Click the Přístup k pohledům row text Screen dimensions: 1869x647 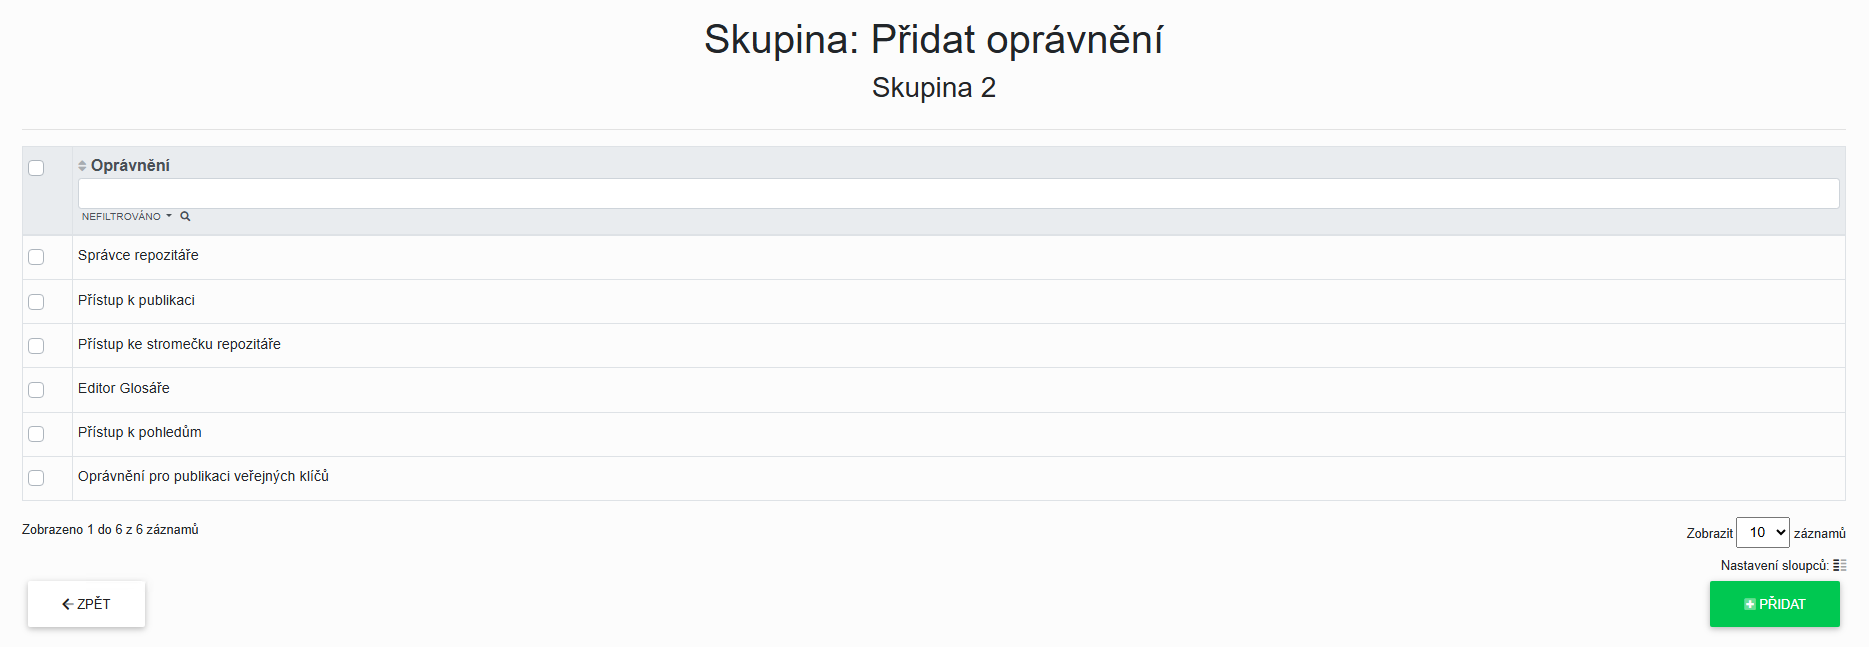140,432
